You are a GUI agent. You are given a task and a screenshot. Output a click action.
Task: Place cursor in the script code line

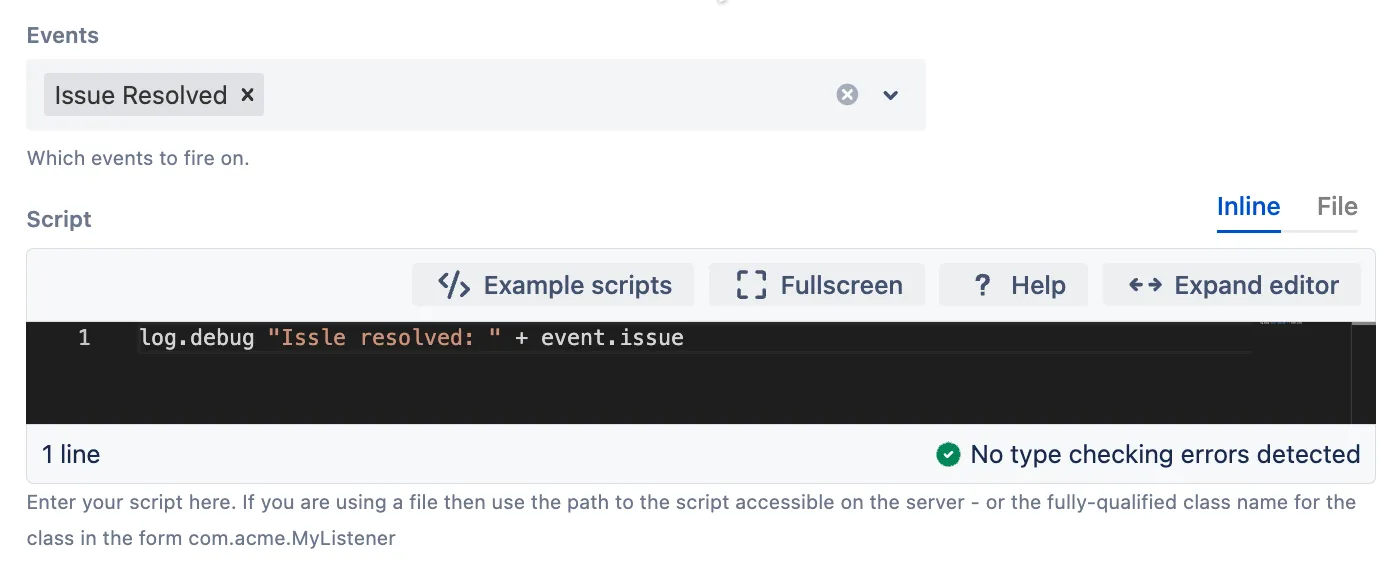coord(695,338)
